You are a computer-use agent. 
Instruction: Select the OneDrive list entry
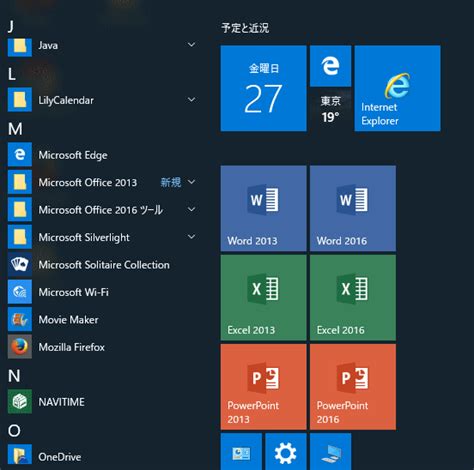coord(103,456)
